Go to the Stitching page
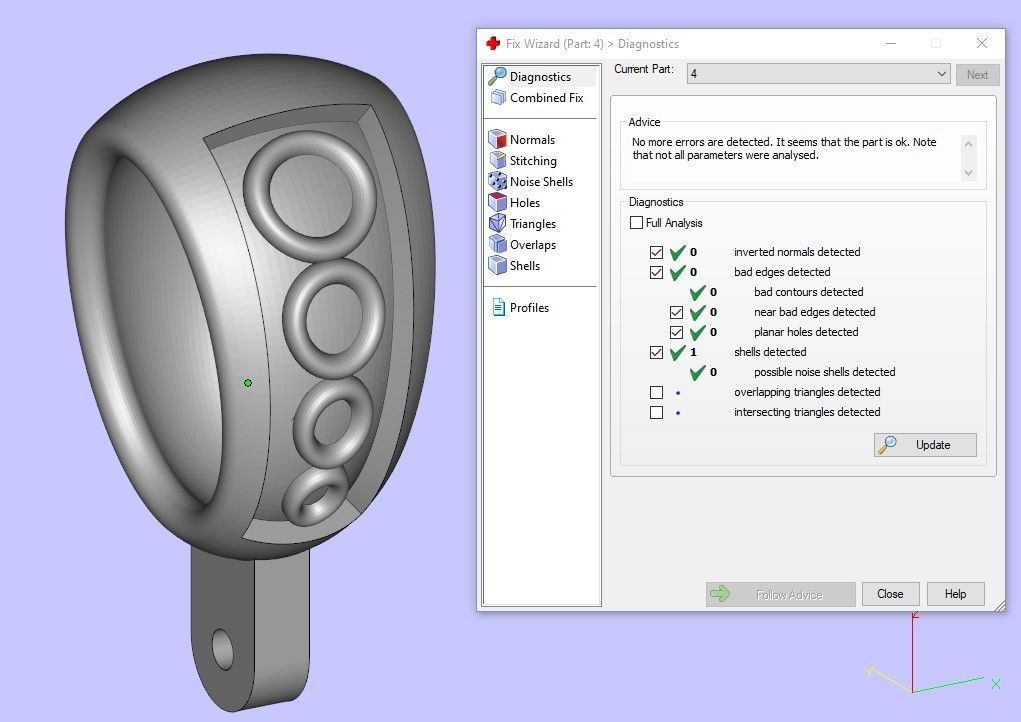This screenshot has height=722, width=1021. coord(533,161)
